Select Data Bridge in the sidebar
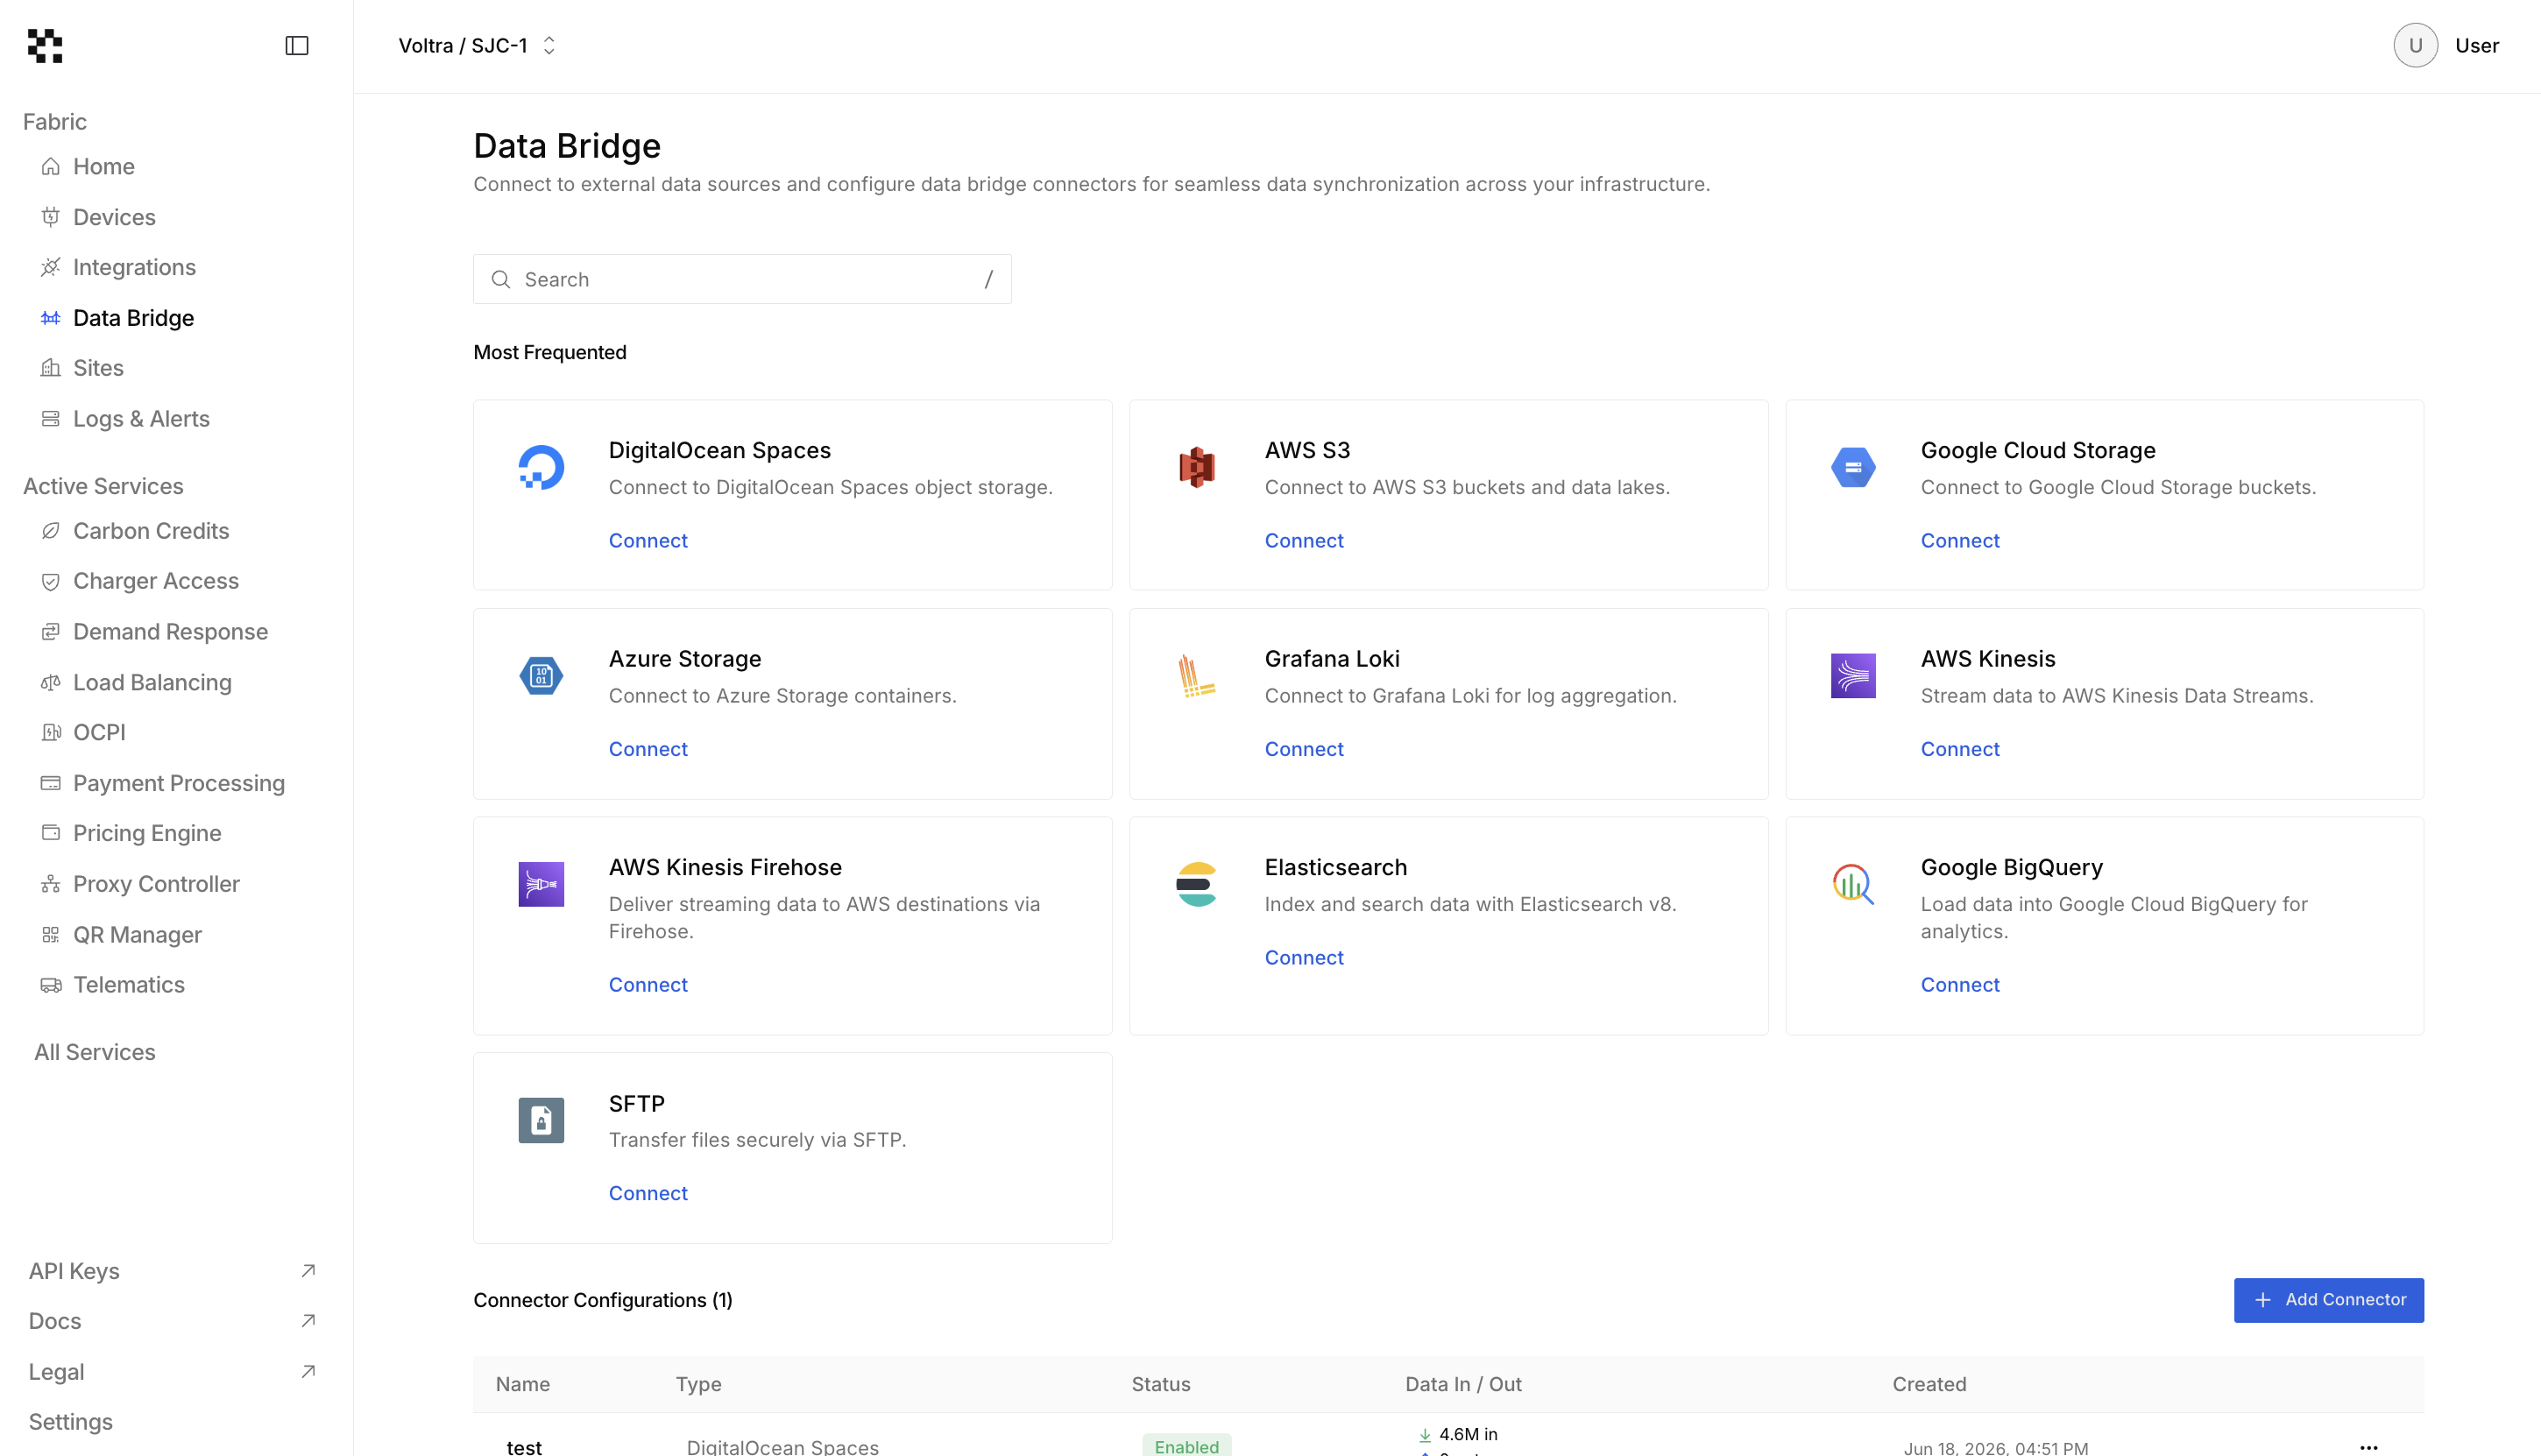2541x1456 pixels. point(133,318)
